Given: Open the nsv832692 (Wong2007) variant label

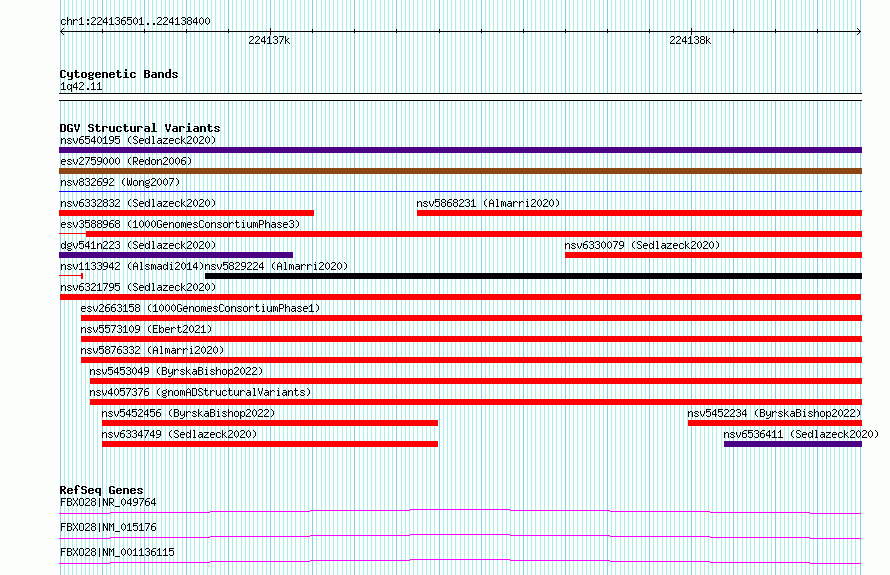Looking at the screenshot, I should point(120,182).
